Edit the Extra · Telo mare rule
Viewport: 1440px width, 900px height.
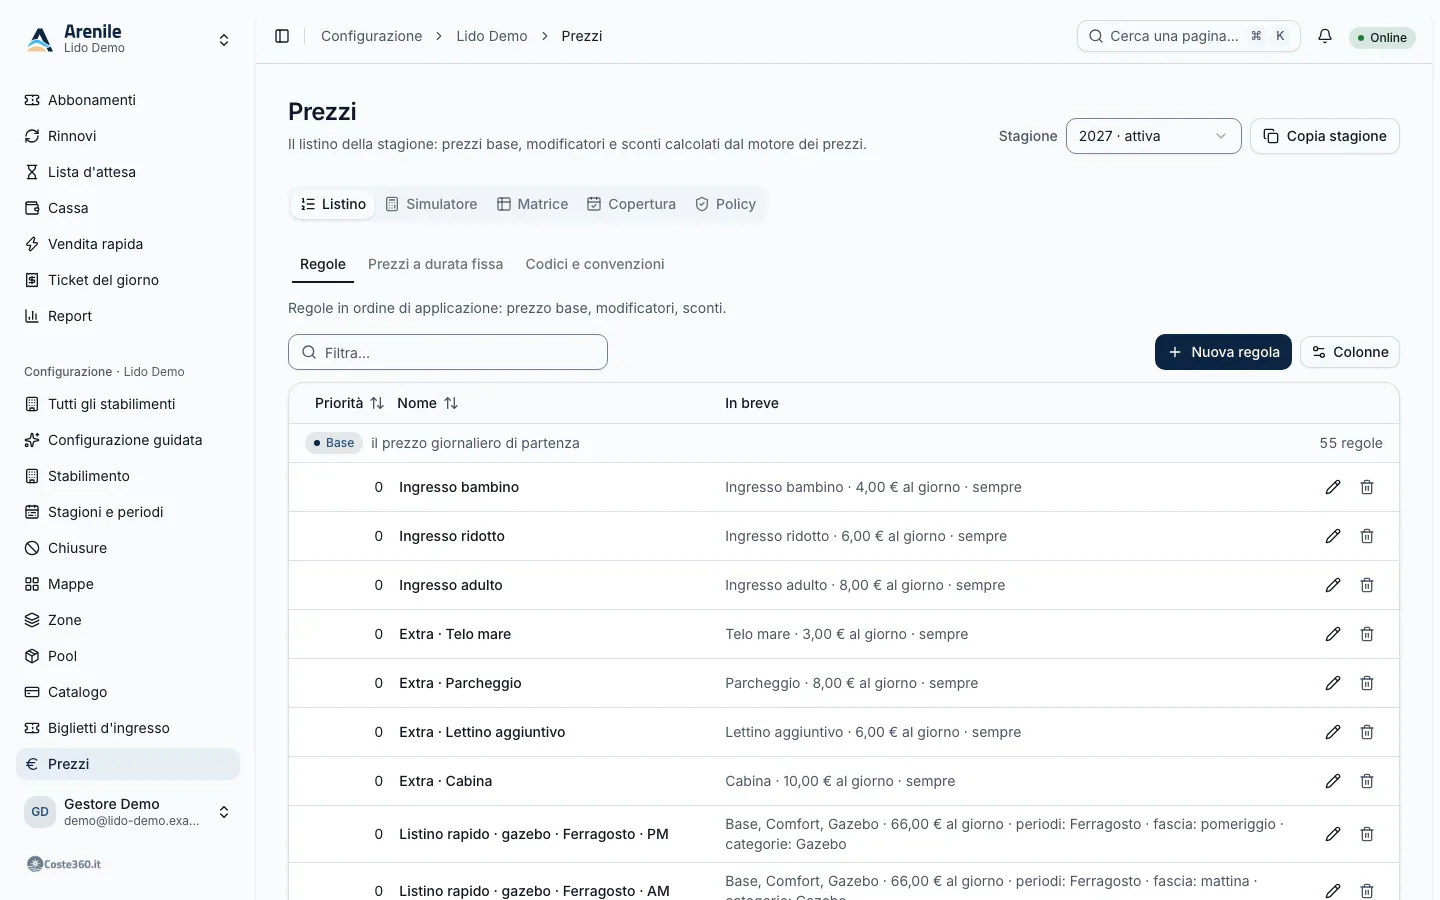tap(1333, 634)
